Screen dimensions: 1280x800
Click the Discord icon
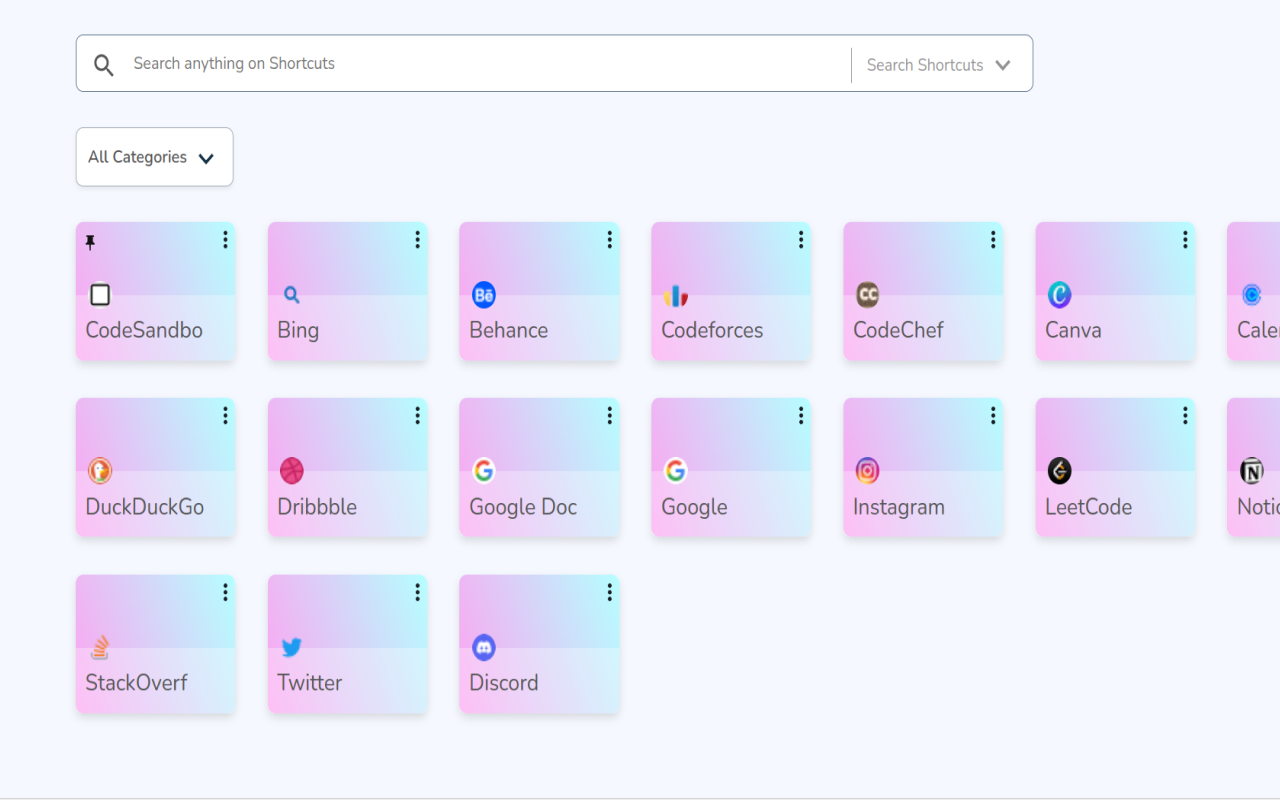pos(484,647)
